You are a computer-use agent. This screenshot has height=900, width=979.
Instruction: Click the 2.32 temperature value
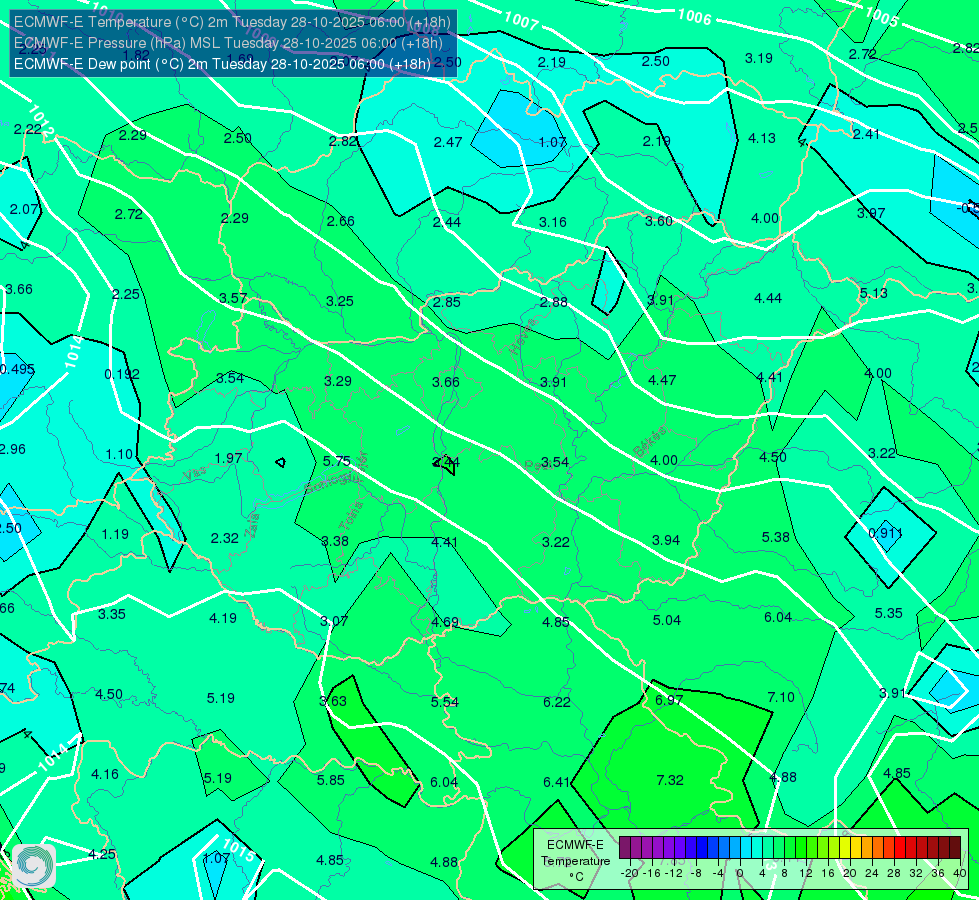[x=225, y=538]
